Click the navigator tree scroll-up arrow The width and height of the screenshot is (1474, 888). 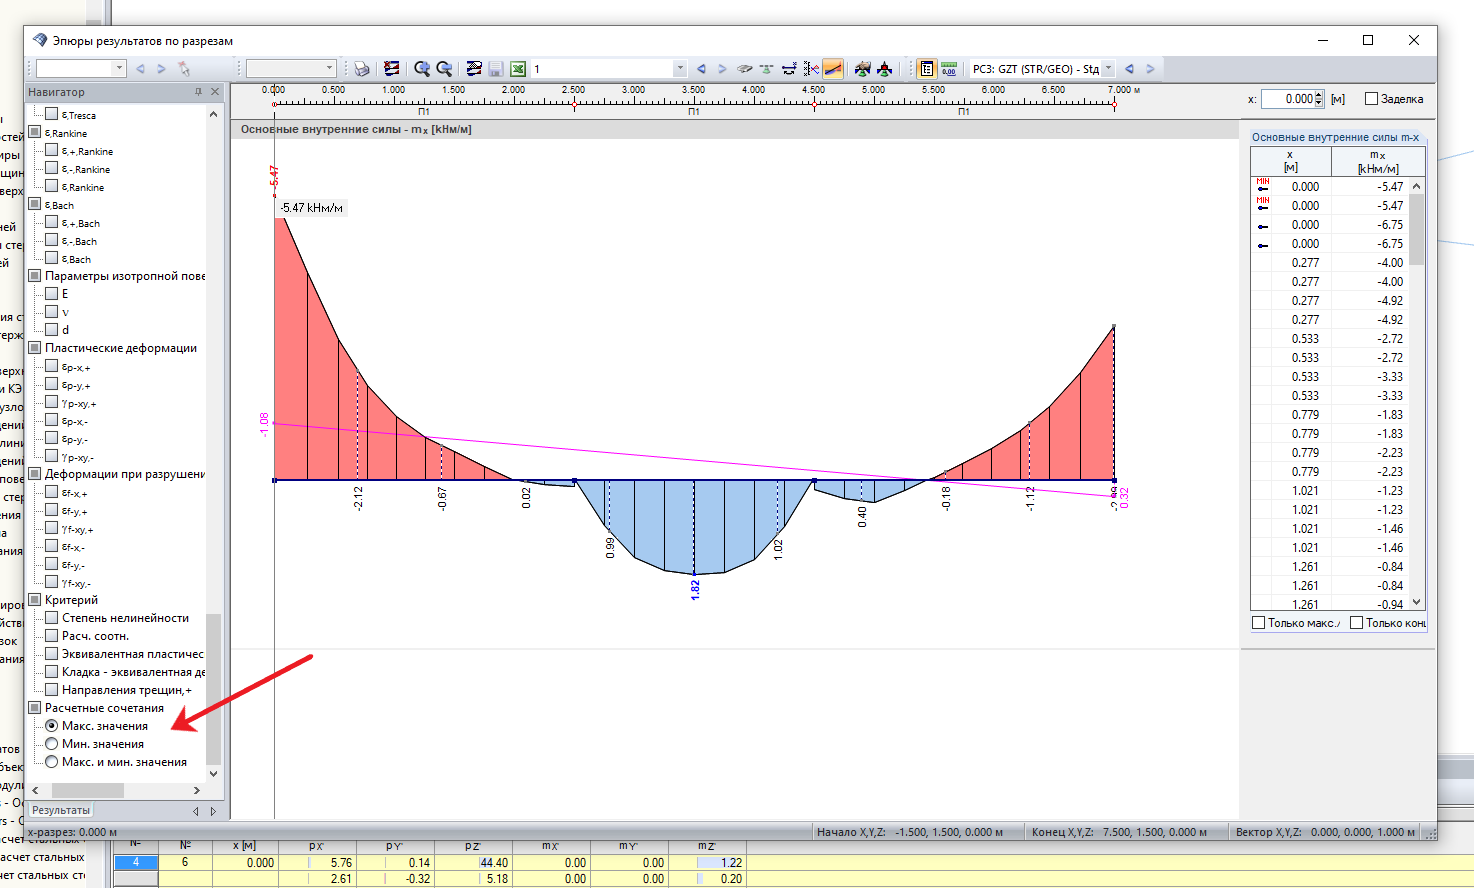(213, 114)
